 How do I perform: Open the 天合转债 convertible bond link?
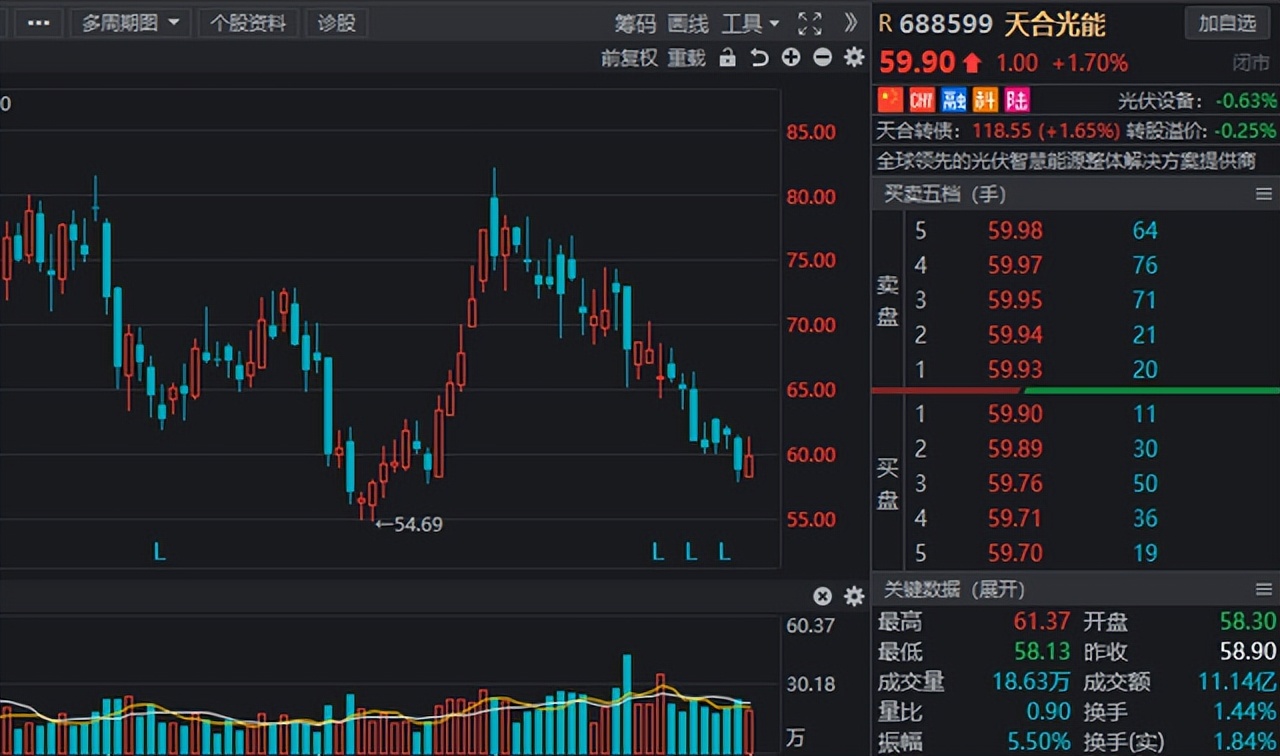click(916, 131)
